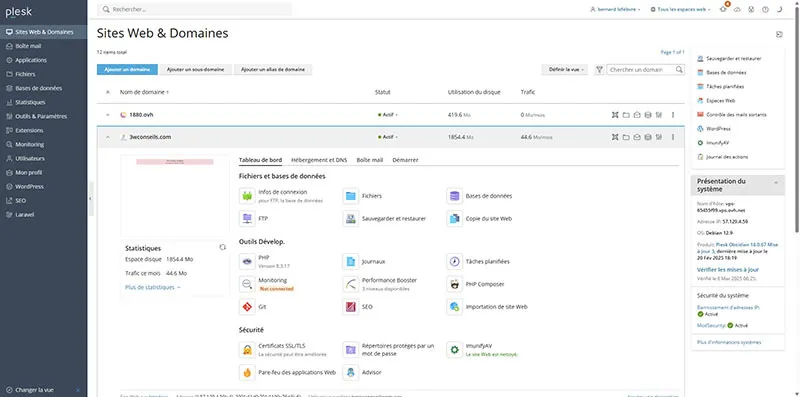Open Bases de données in the sidebar
The image size is (800, 397).
tap(38, 88)
